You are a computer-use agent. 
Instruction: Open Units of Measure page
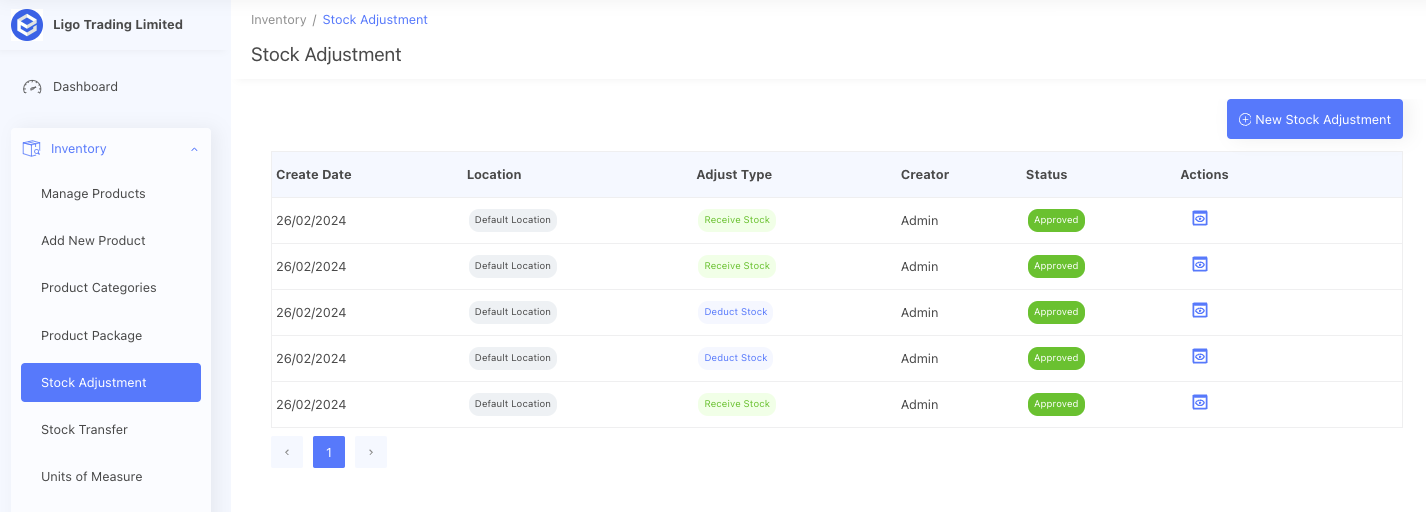tap(91, 477)
